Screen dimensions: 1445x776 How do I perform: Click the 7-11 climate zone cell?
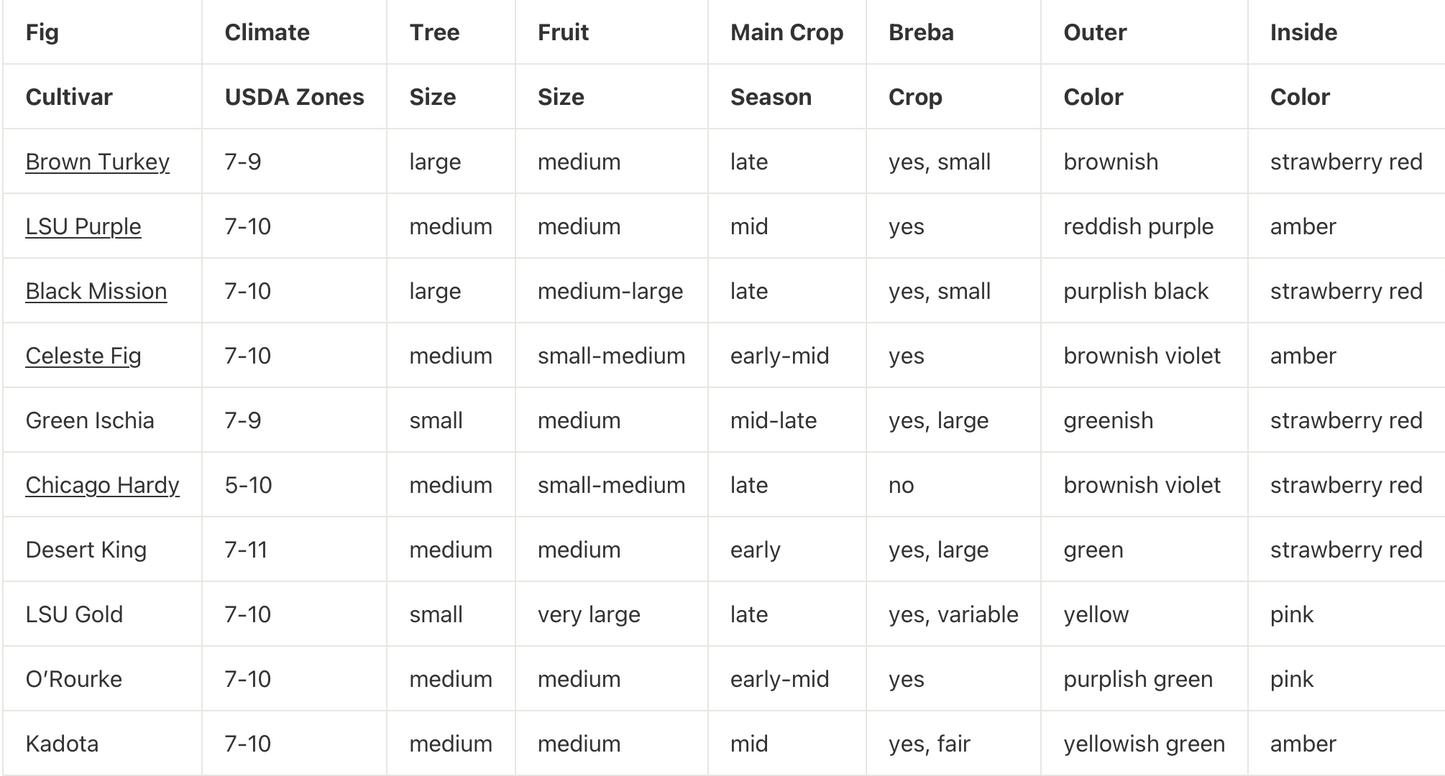246,550
